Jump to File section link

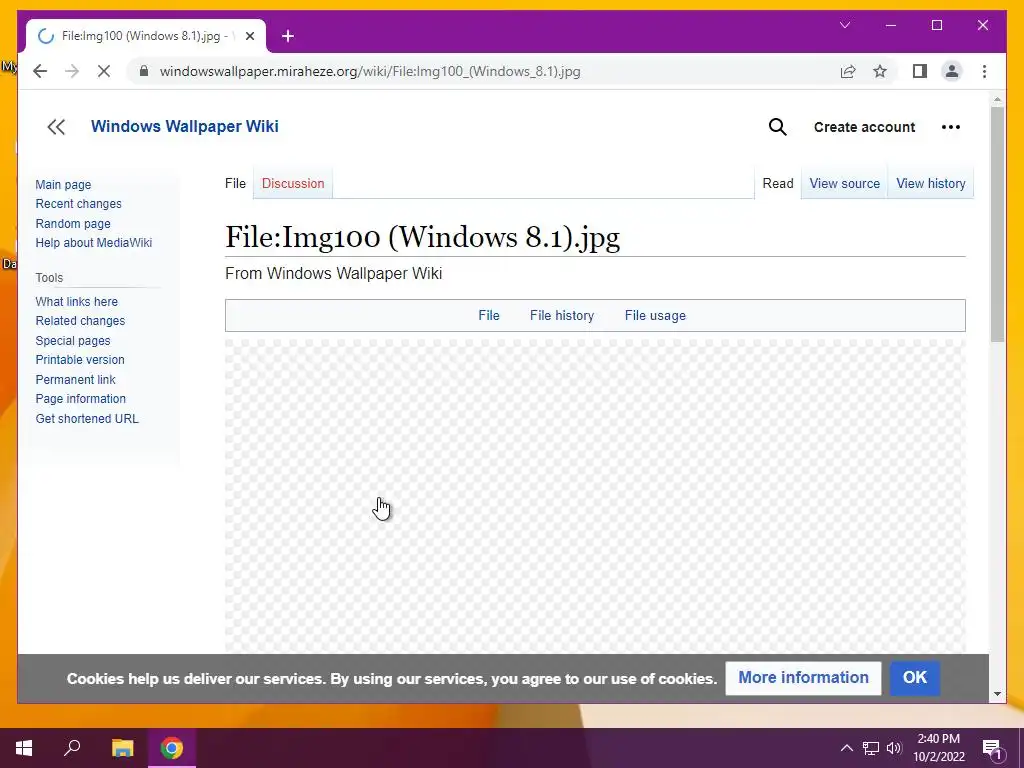488,315
